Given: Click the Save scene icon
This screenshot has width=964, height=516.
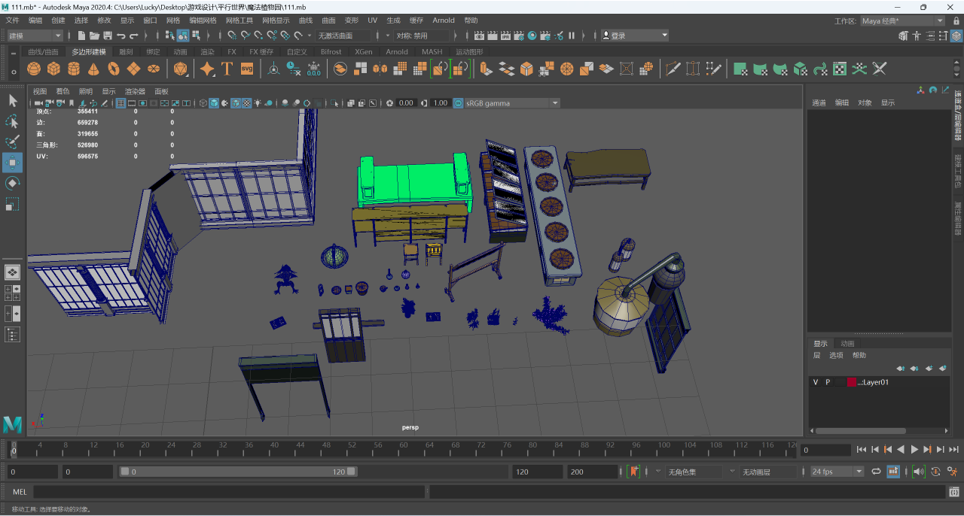Looking at the screenshot, I should coord(108,36).
